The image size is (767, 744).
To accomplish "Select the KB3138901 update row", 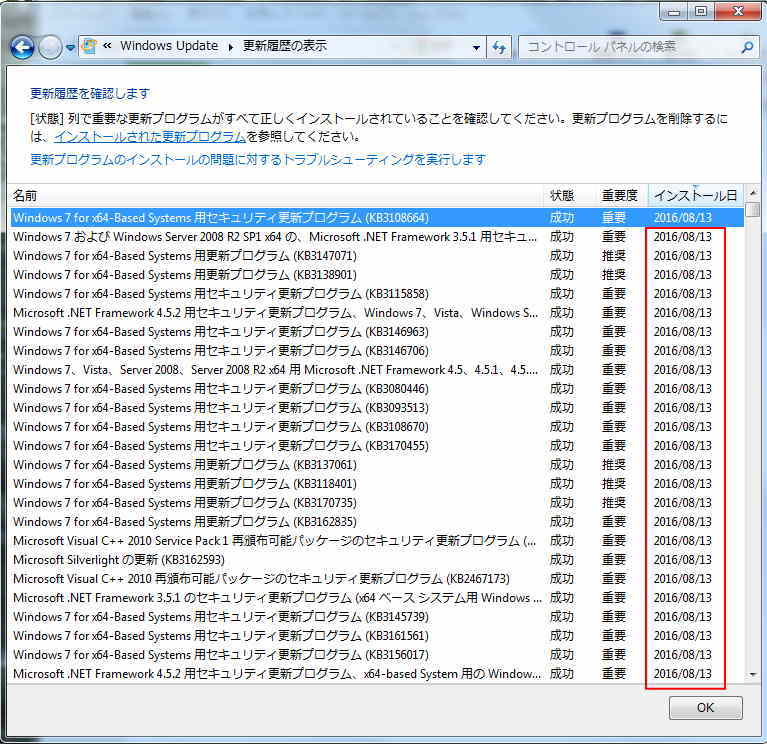I will [x=377, y=275].
